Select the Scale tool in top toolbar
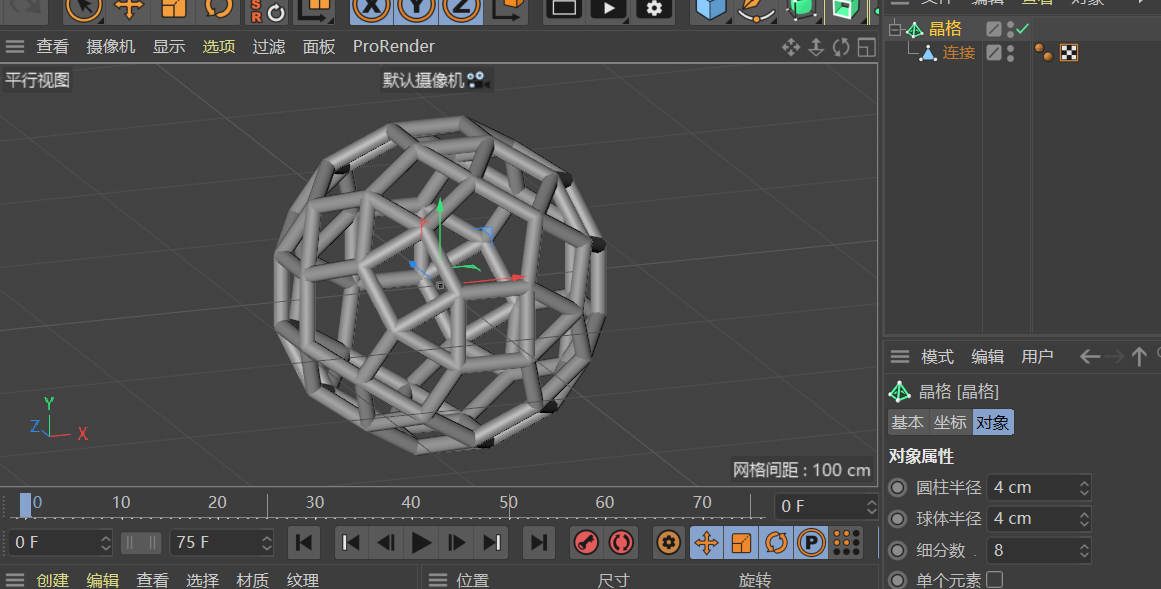Viewport: 1161px width, 589px height. [173, 9]
